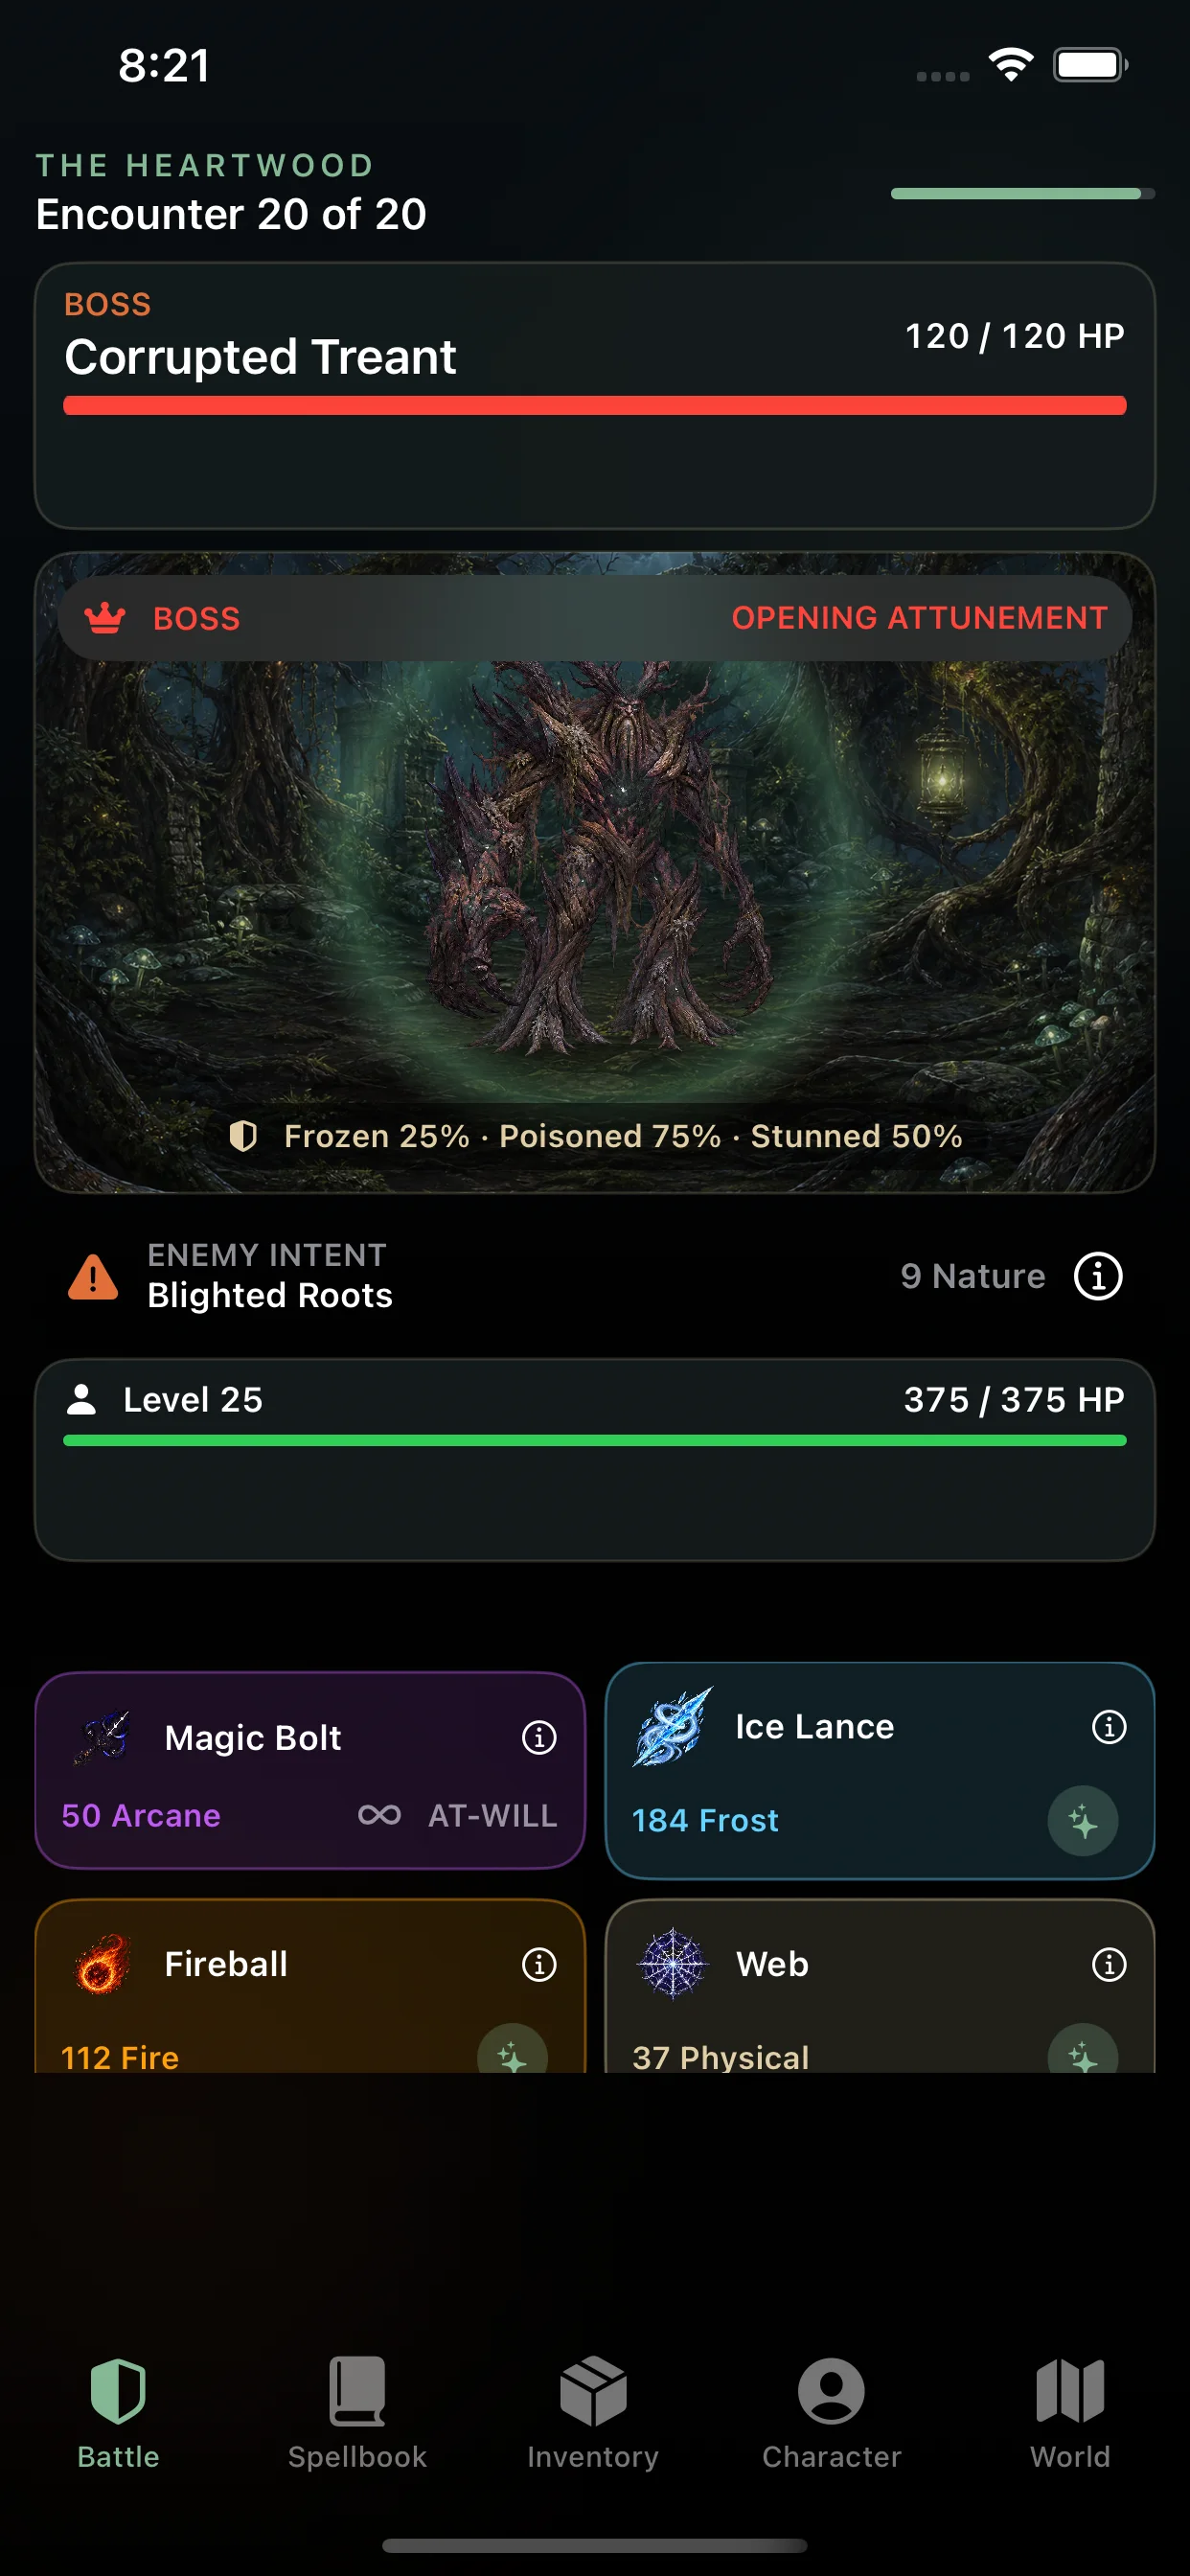The width and height of the screenshot is (1190, 2576).
Task: Click the boss crown icon
Action: 105,618
